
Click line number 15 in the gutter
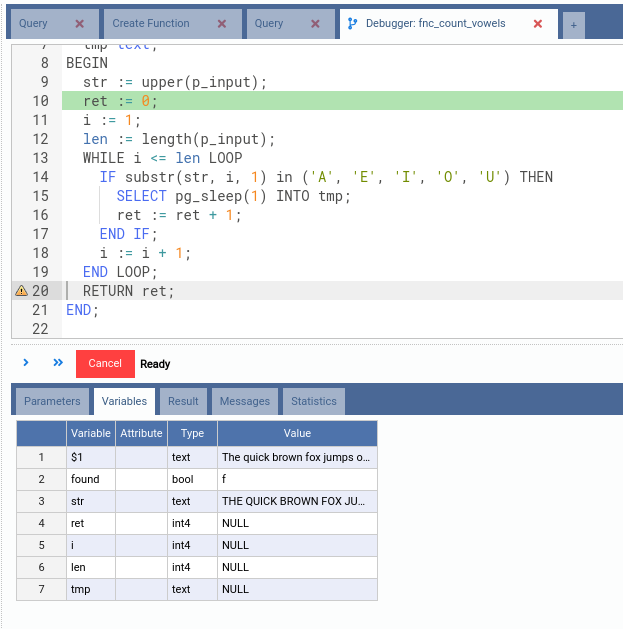pos(40,215)
